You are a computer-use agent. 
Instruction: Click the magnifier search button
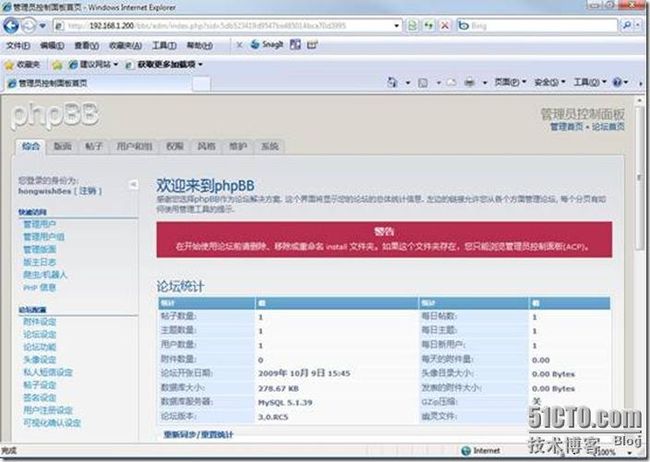(x=627, y=26)
